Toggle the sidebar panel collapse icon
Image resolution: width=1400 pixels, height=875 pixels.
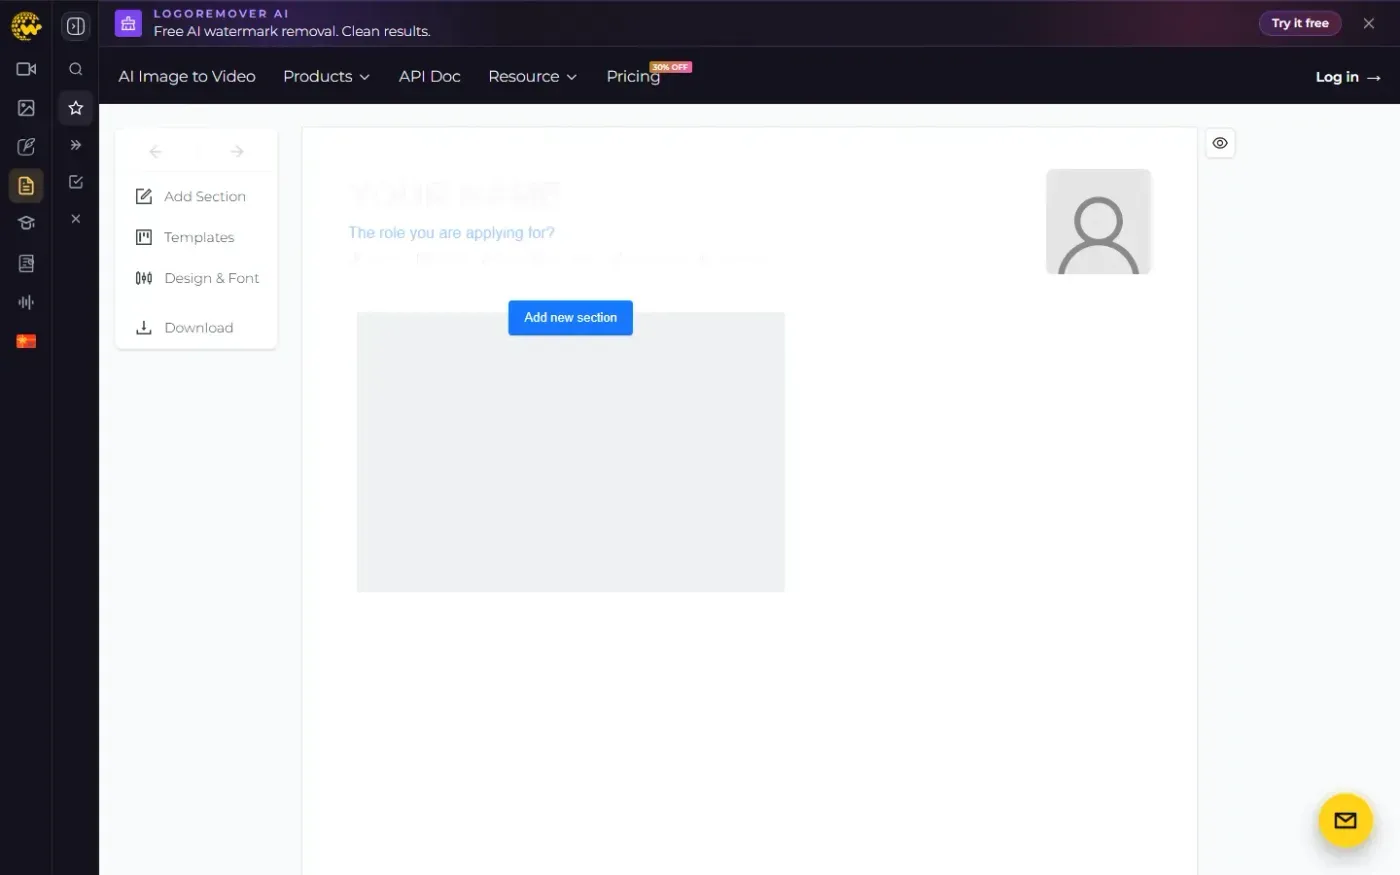point(76,26)
